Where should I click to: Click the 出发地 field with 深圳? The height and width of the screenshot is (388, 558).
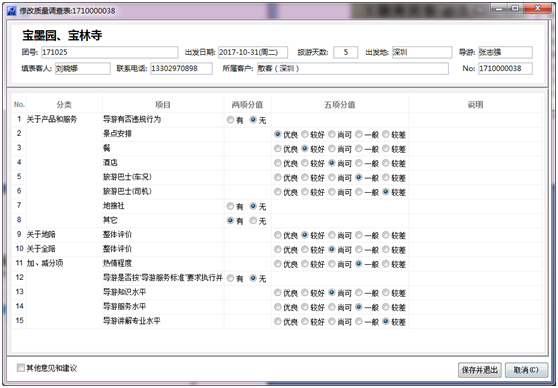click(422, 52)
